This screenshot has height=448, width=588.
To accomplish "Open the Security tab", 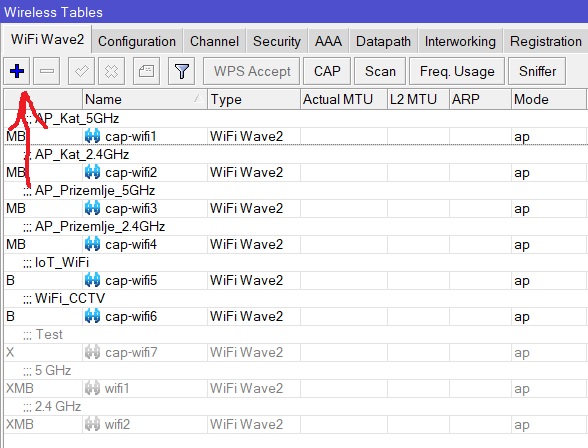I will pyautogui.click(x=277, y=41).
